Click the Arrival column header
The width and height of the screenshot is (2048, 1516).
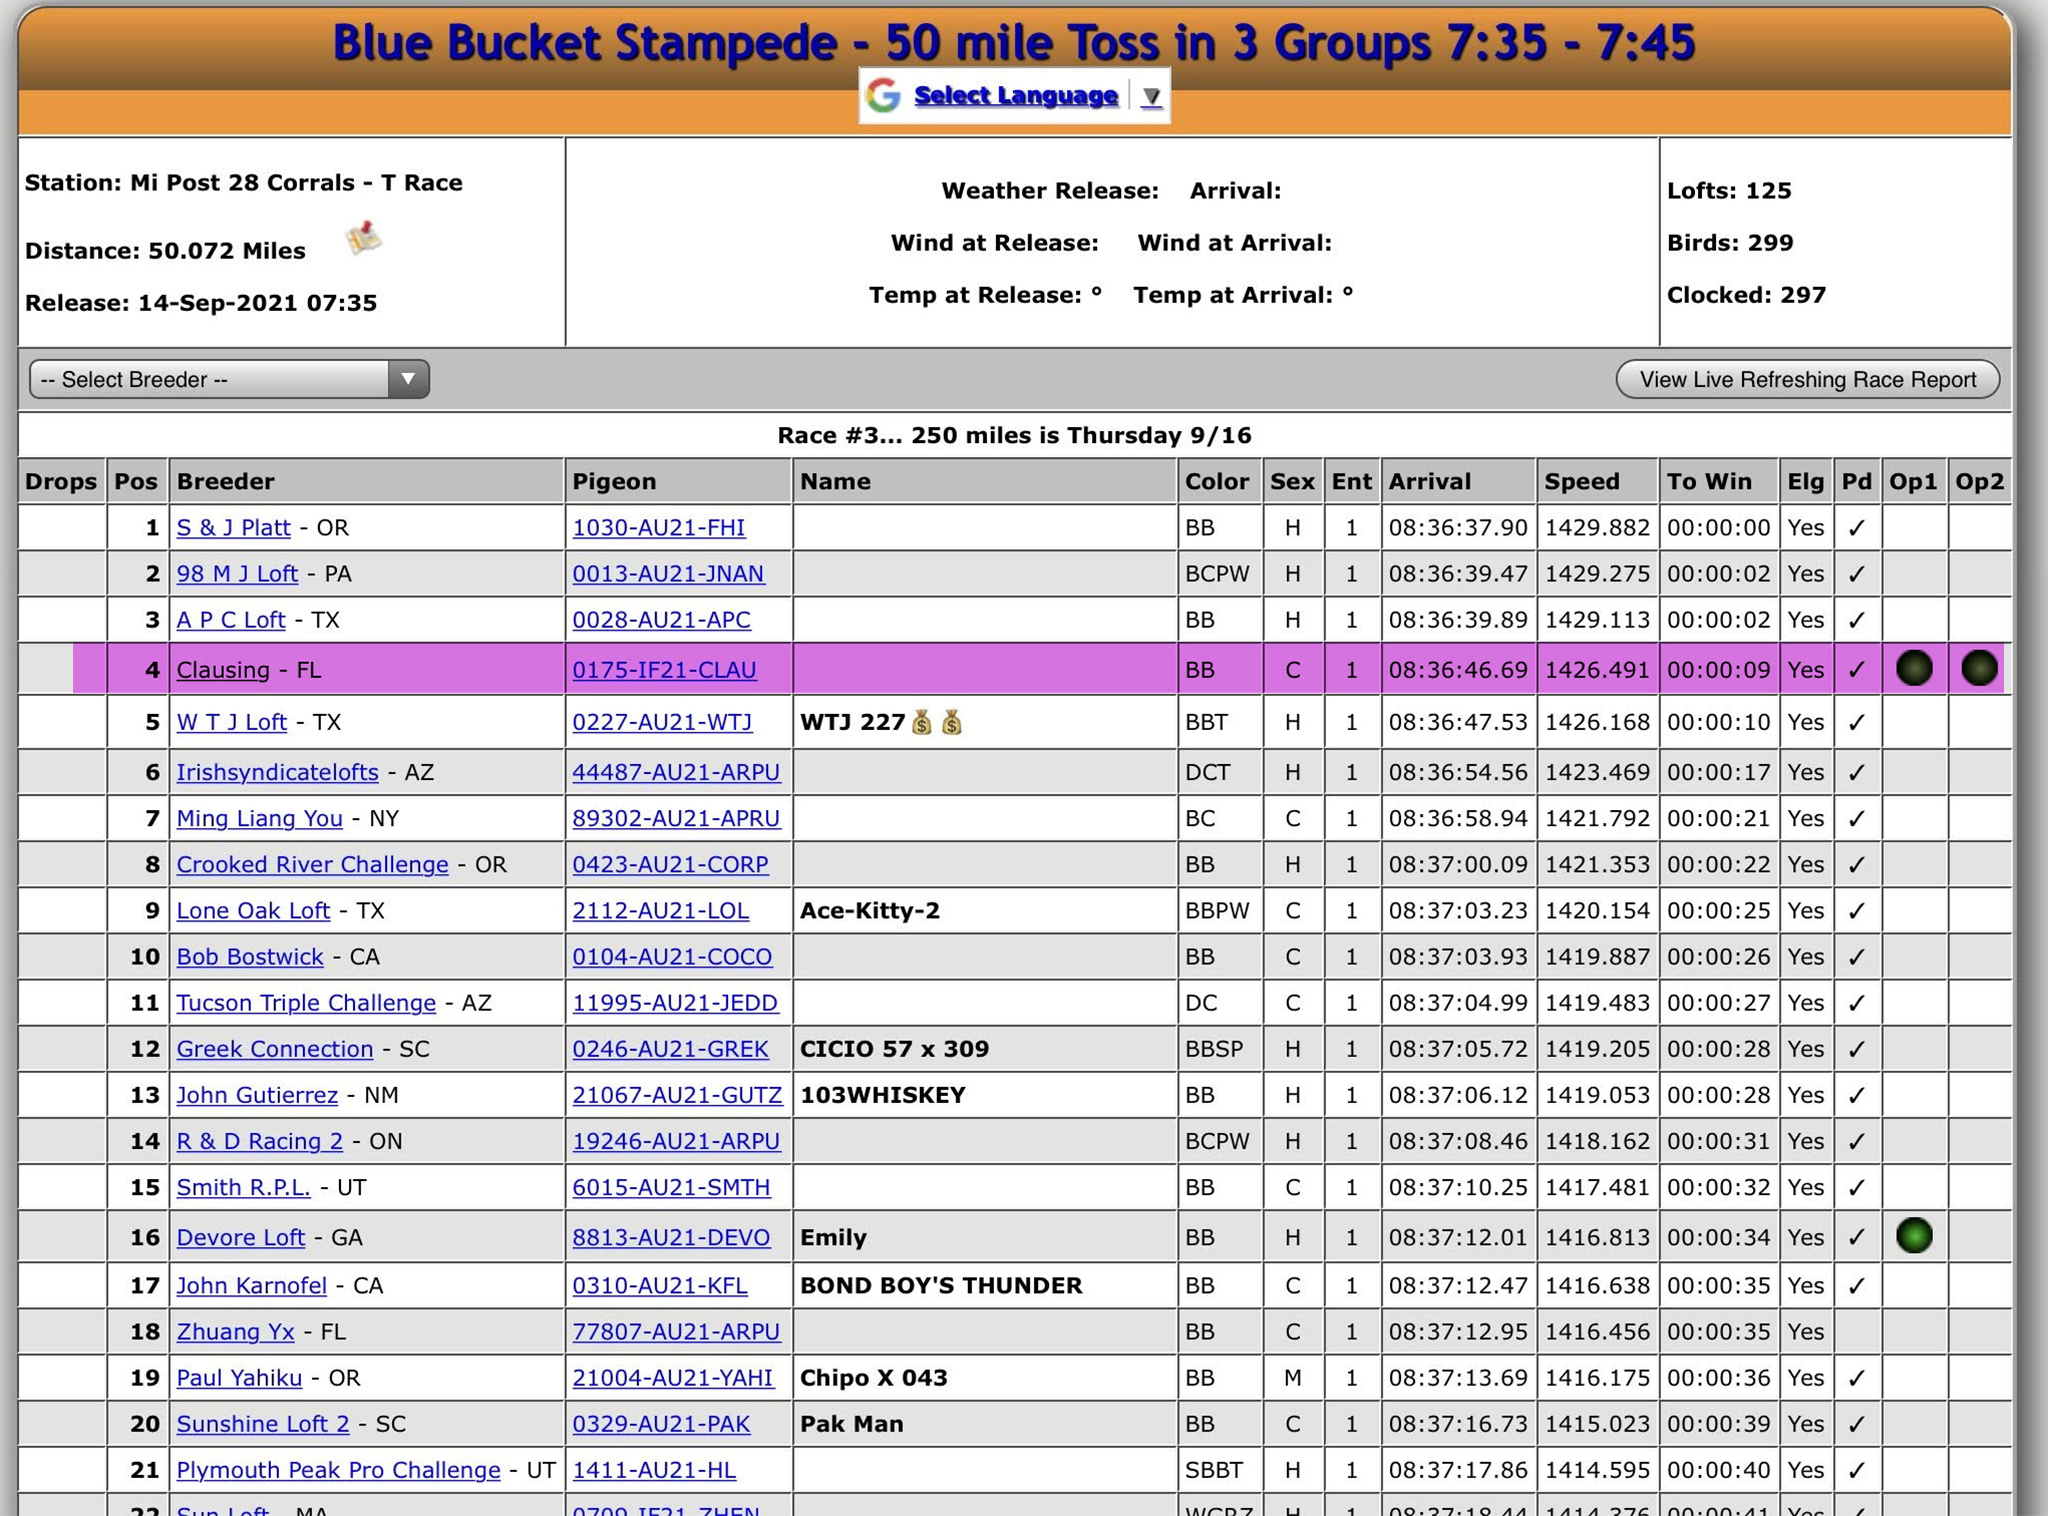point(1429,482)
